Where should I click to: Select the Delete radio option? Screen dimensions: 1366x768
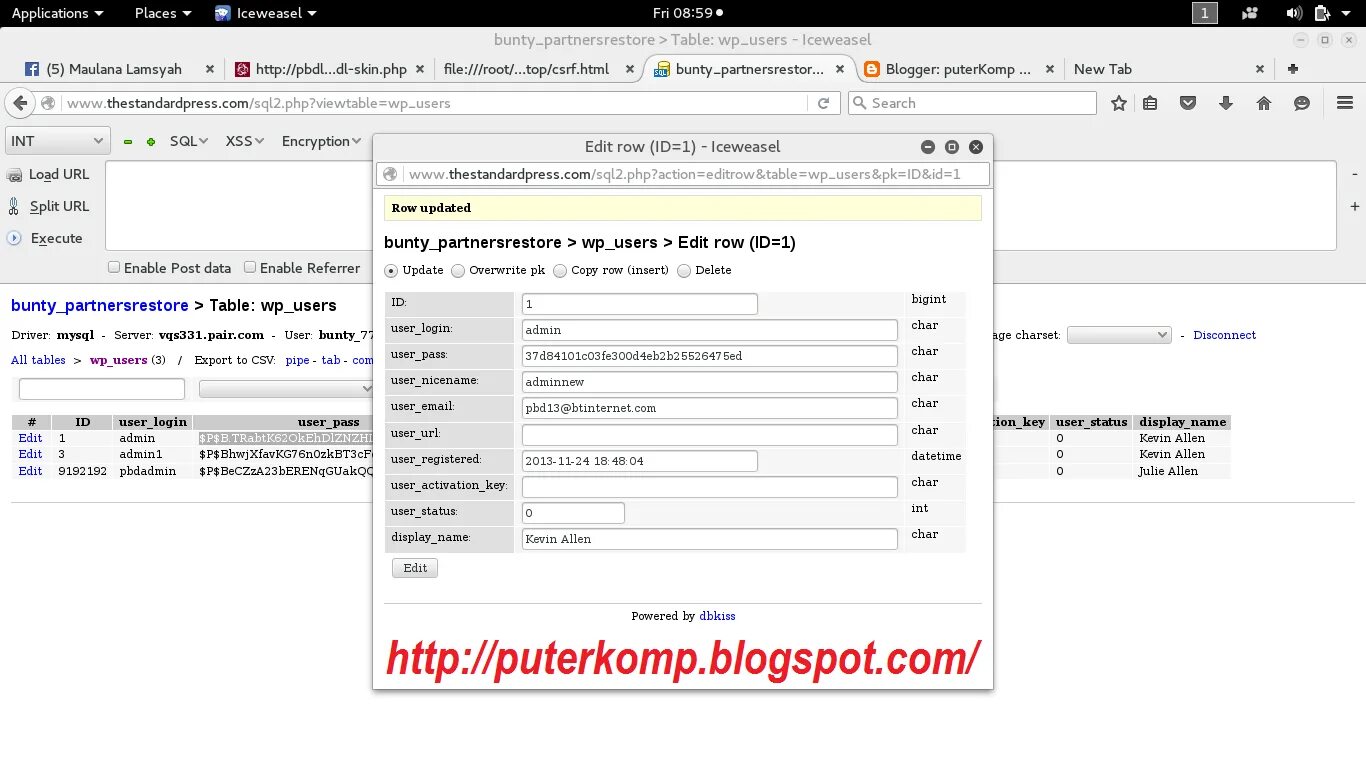[684, 271]
